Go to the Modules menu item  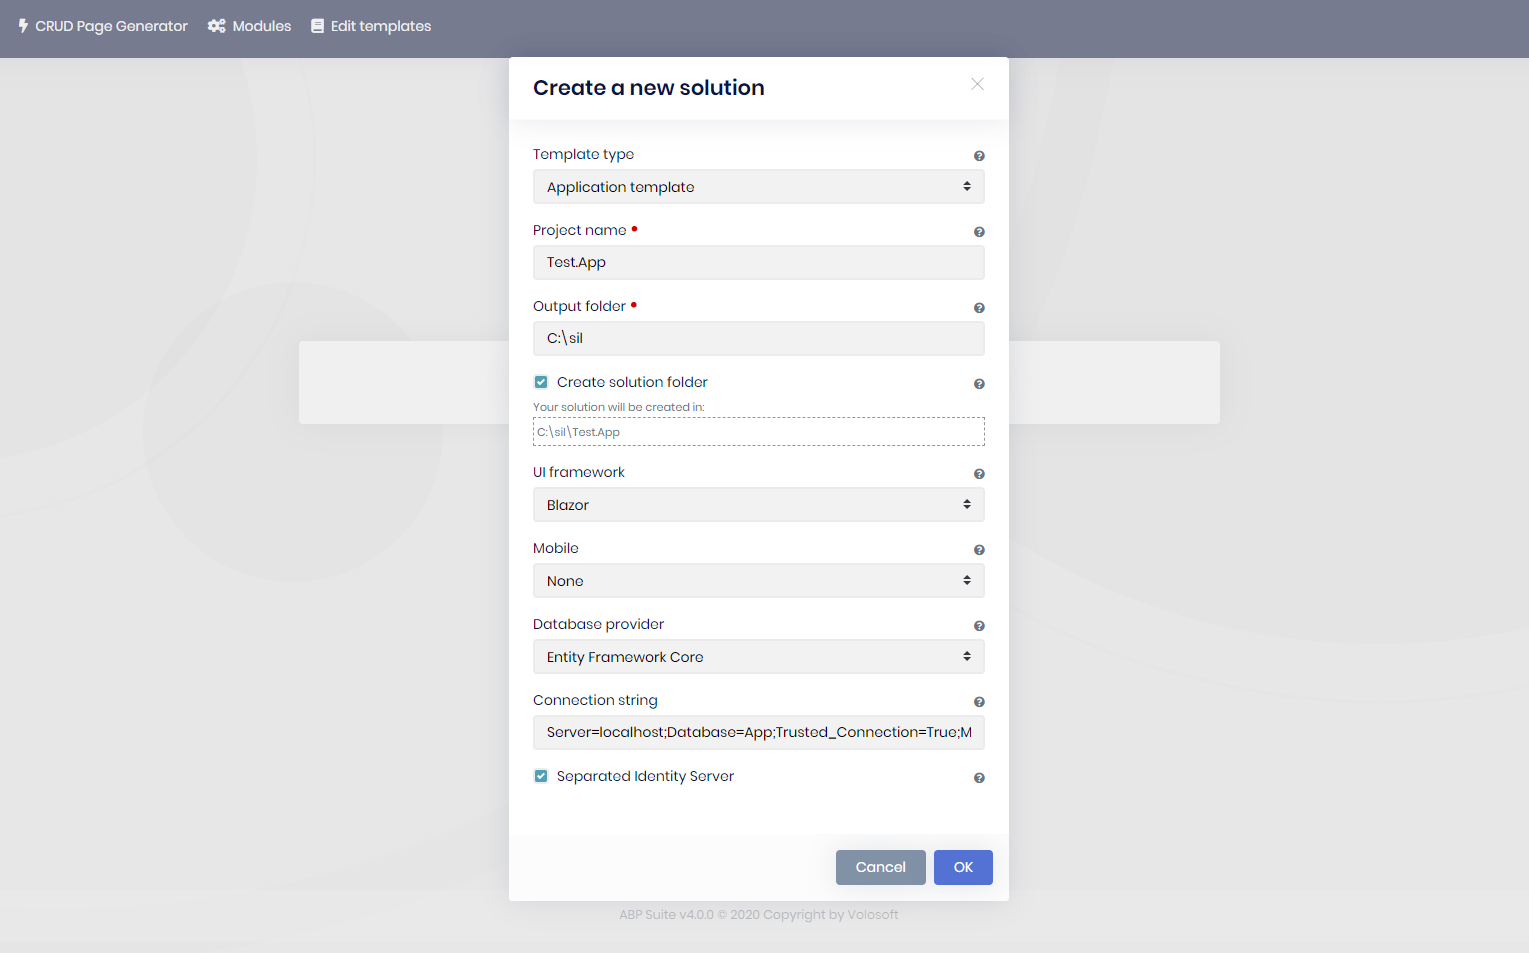tap(250, 26)
